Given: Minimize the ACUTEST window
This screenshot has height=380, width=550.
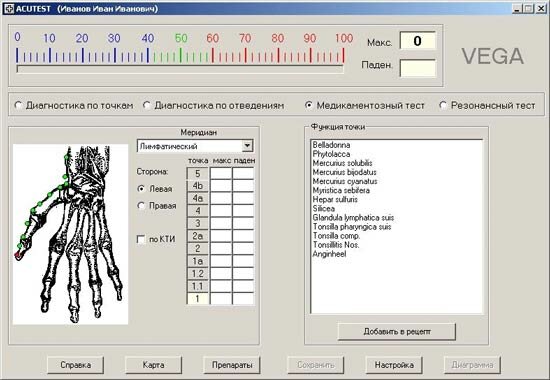Looking at the screenshot, I should pos(517,8).
